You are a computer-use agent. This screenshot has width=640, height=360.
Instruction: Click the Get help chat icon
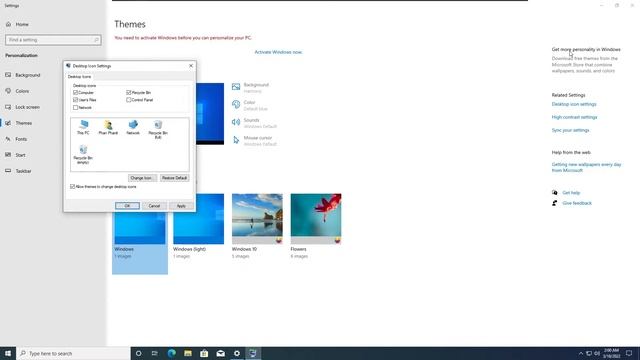pos(555,193)
